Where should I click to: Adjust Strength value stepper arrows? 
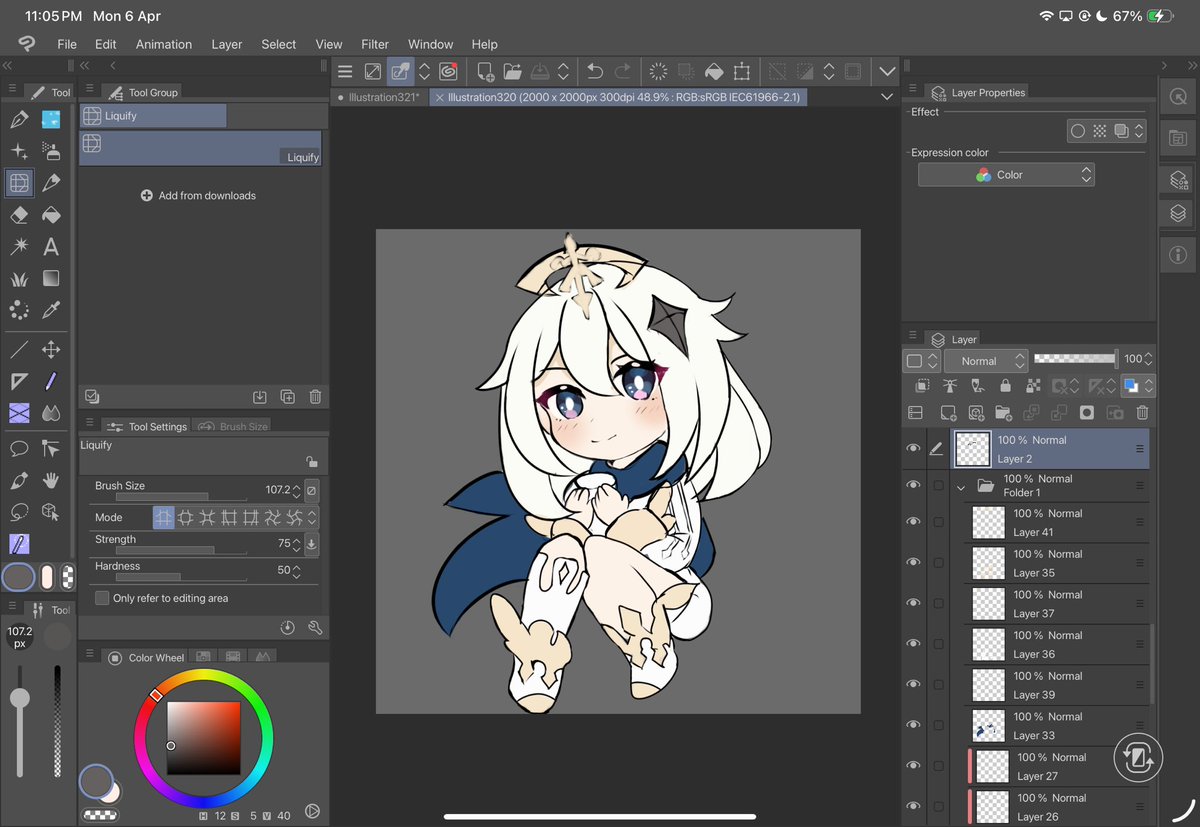(x=297, y=544)
